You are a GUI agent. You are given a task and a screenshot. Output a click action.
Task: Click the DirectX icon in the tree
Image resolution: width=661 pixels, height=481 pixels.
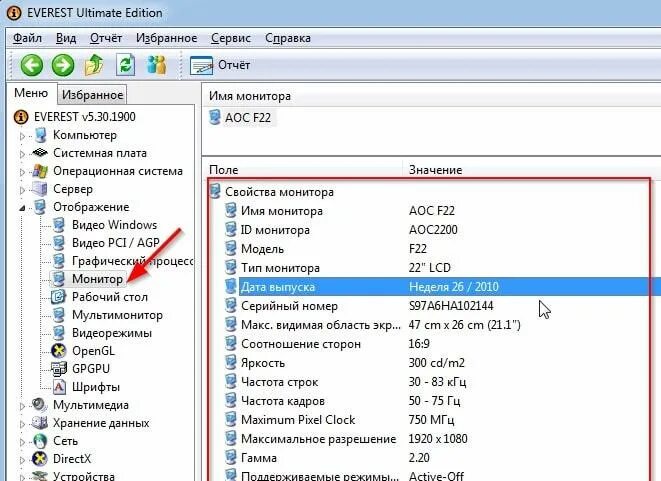point(40,459)
